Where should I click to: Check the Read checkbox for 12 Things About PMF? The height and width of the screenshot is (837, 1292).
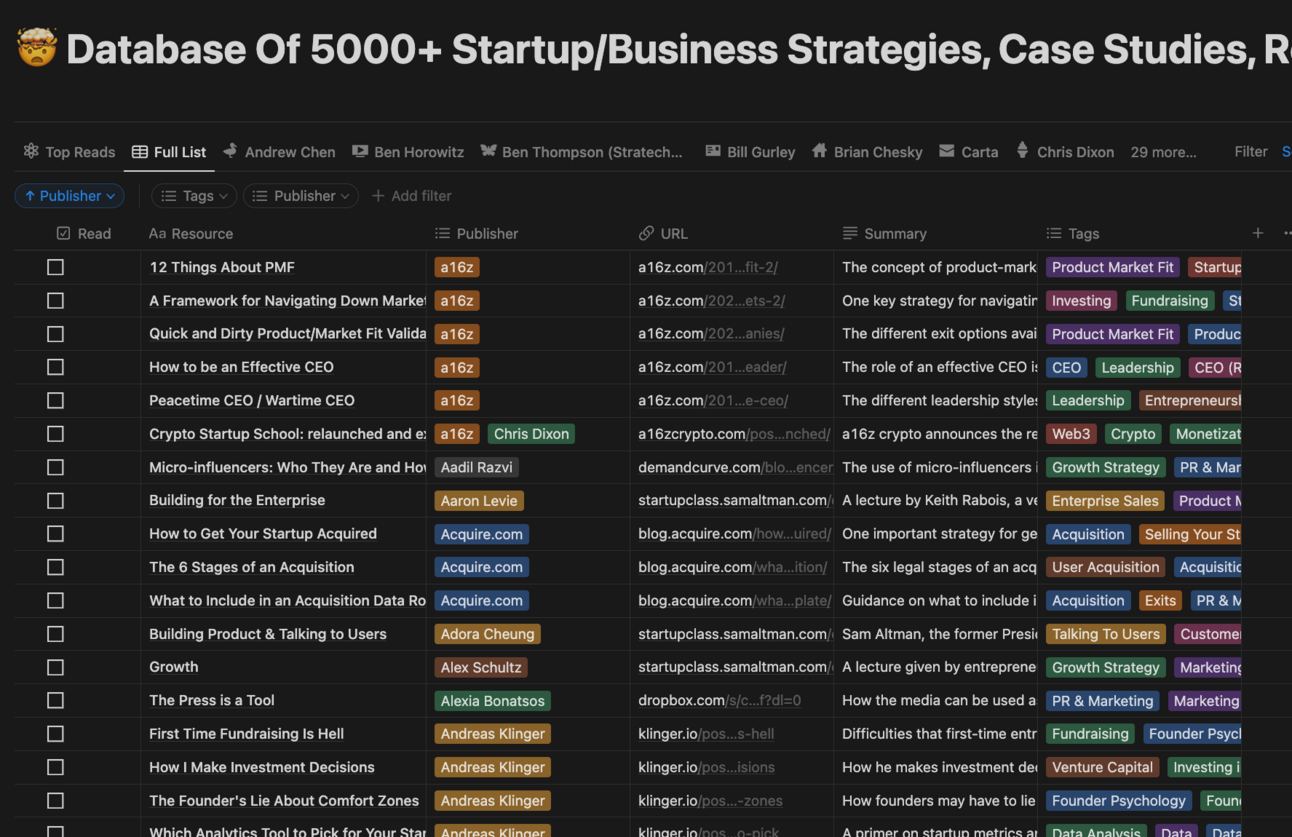coord(55,267)
